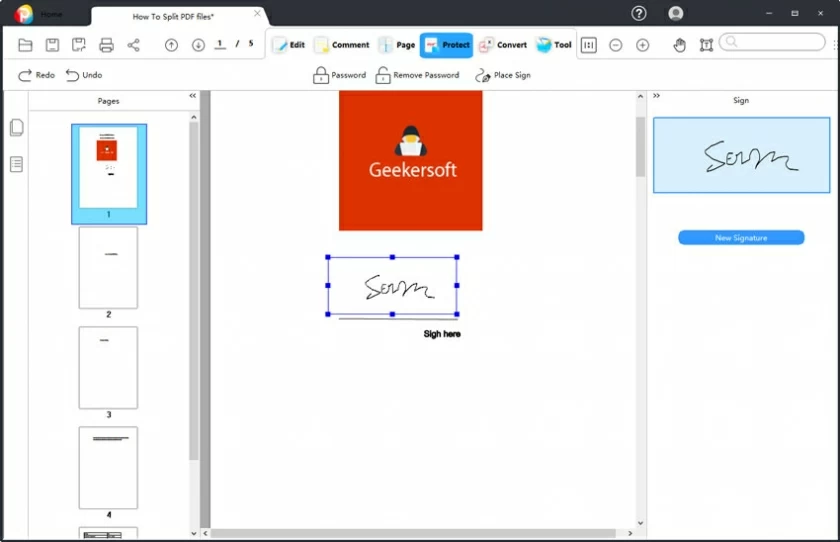Click the fit page width icon
Viewport: 840px width, 542px height.
click(589, 45)
